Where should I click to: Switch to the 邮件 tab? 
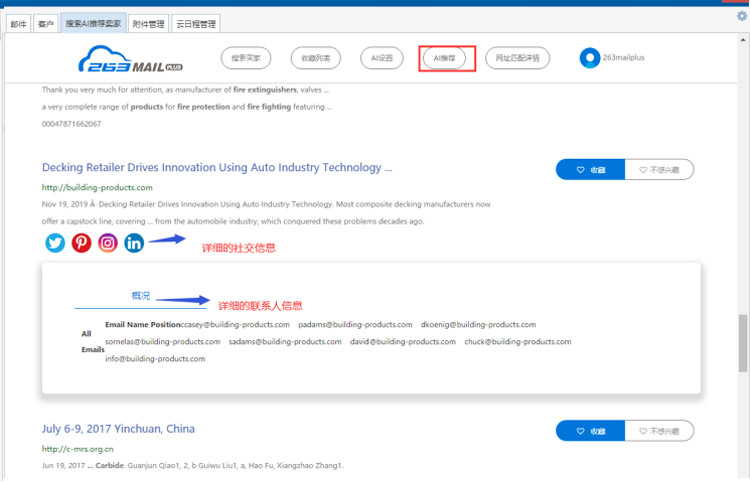click(x=18, y=23)
